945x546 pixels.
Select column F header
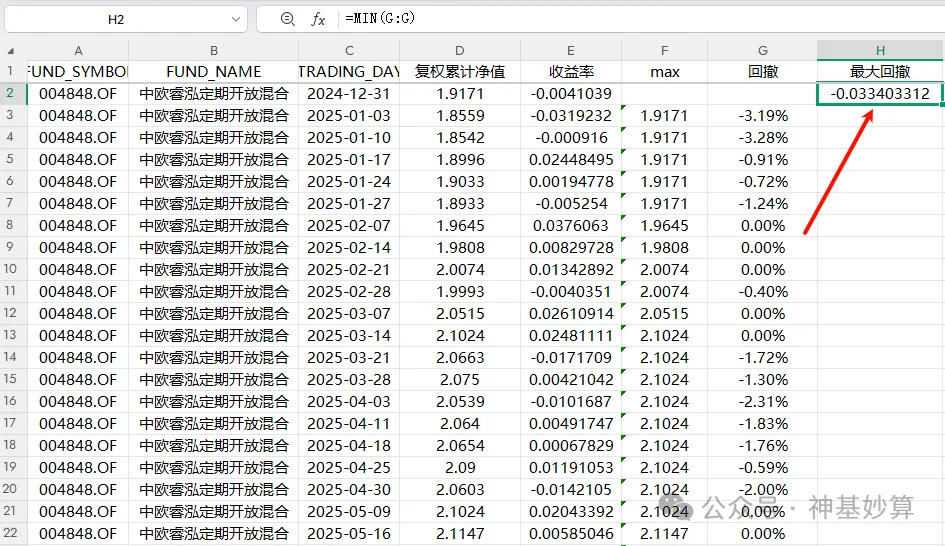coord(664,51)
